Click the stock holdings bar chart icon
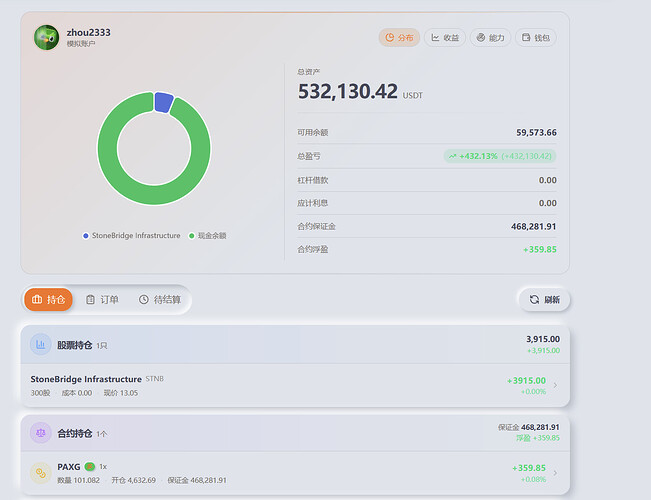 (41, 344)
